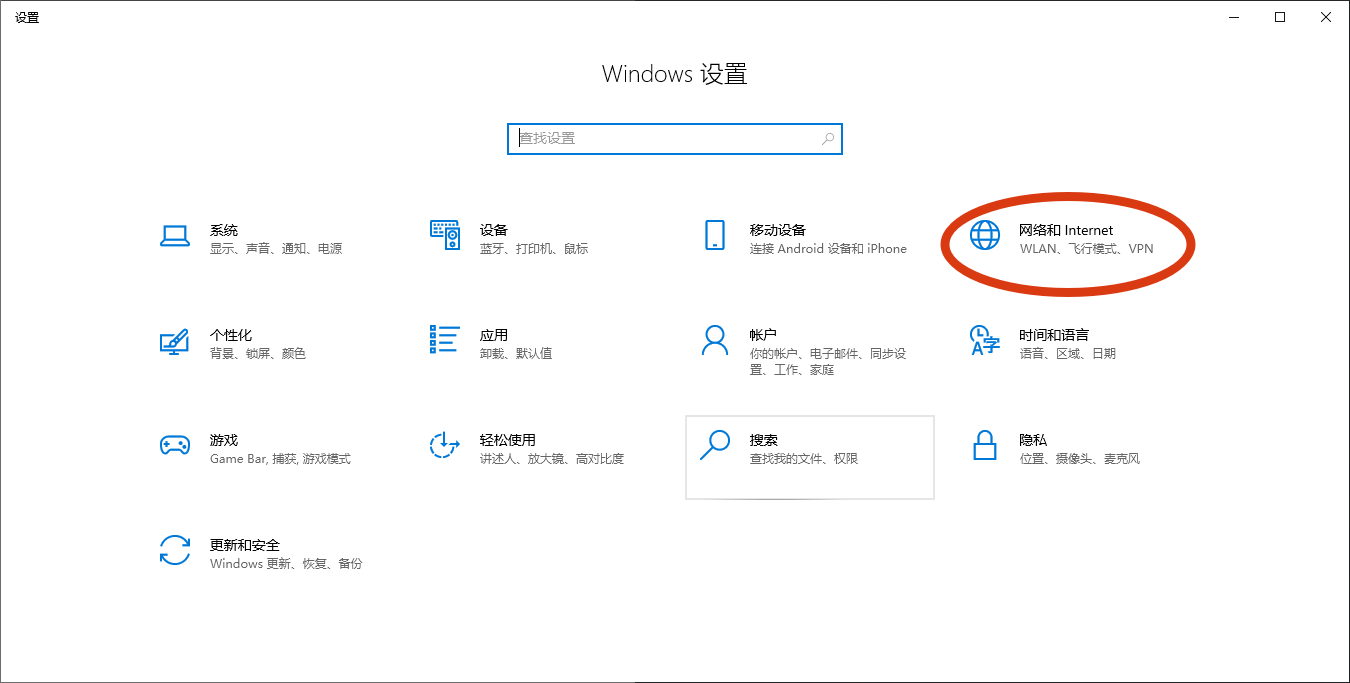Viewport: 1350px width, 683px height.
Task: Click the search glass in 查找设置 box
Action: tap(828, 139)
